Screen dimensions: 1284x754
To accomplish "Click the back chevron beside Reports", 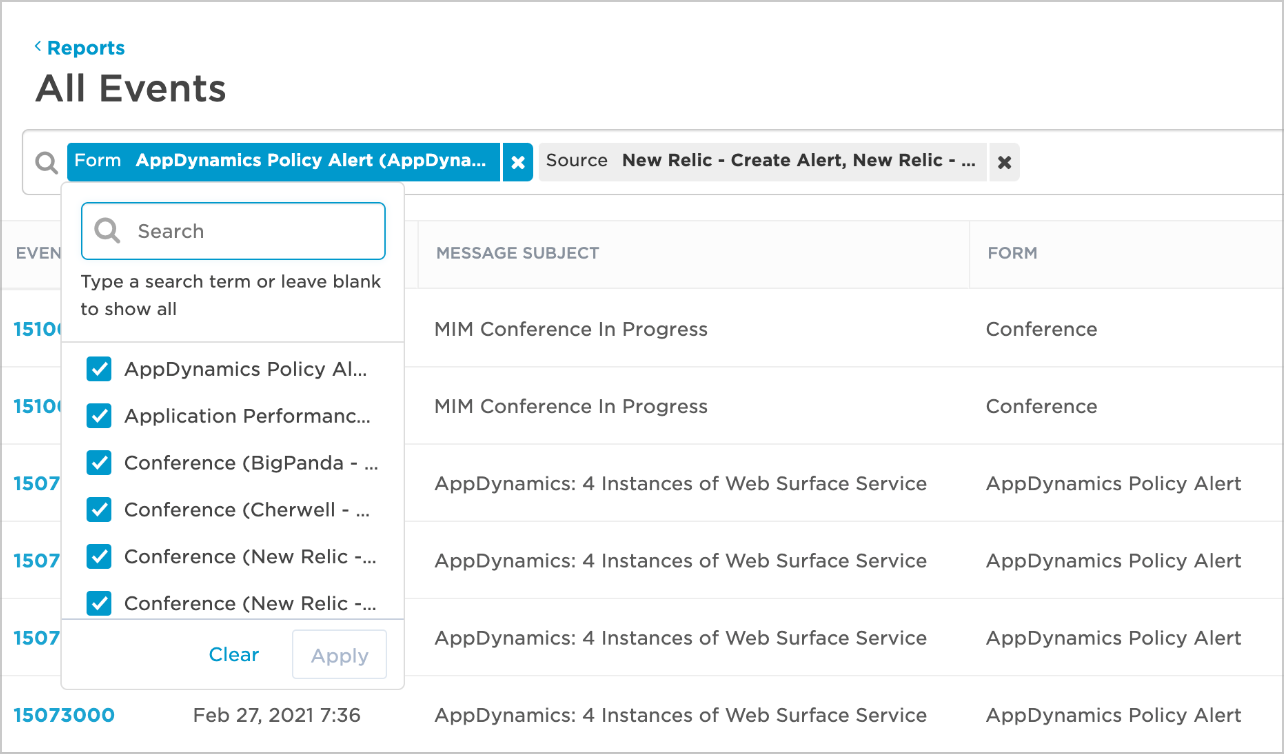I will pyautogui.click(x=38, y=46).
